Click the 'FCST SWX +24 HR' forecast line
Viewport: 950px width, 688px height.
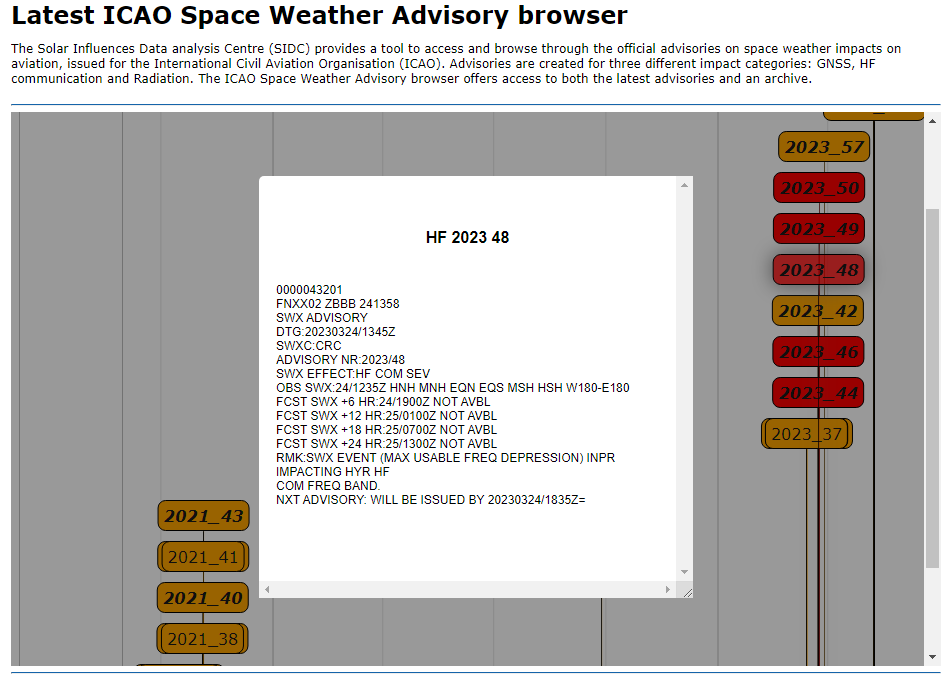pyautogui.click(x=387, y=444)
